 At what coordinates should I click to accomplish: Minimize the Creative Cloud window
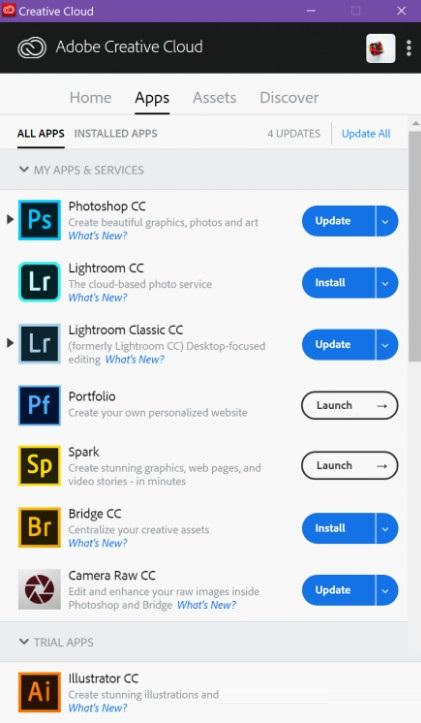[311, 11]
